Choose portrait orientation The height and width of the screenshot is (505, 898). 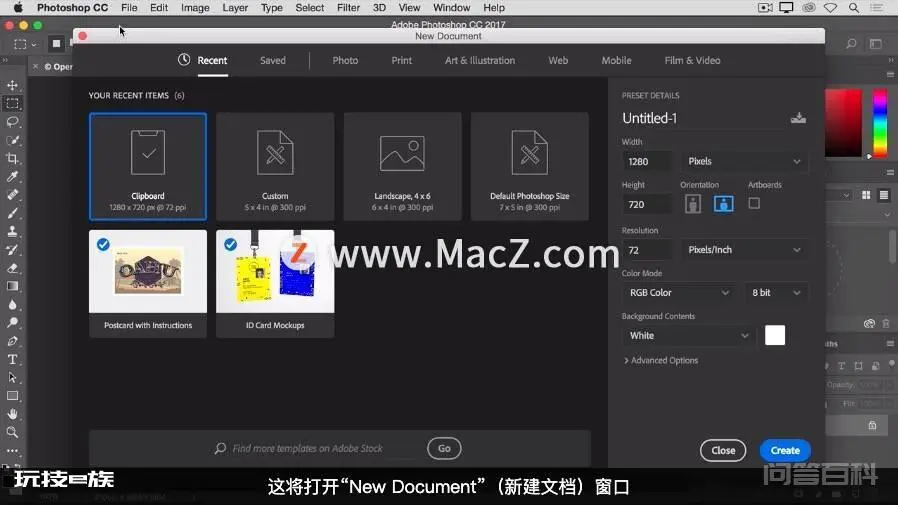point(693,204)
